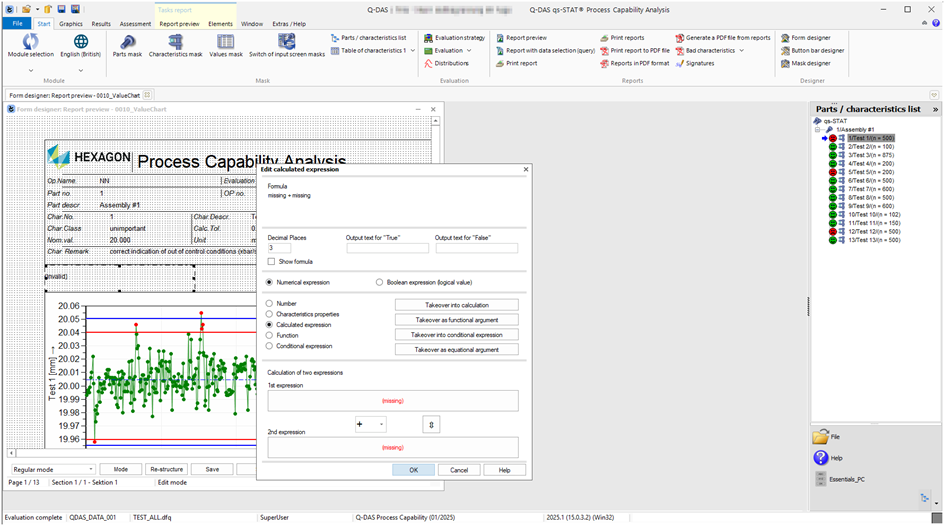Click Save in form designer
Viewport: 945px width, 526px height.
[212, 469]
